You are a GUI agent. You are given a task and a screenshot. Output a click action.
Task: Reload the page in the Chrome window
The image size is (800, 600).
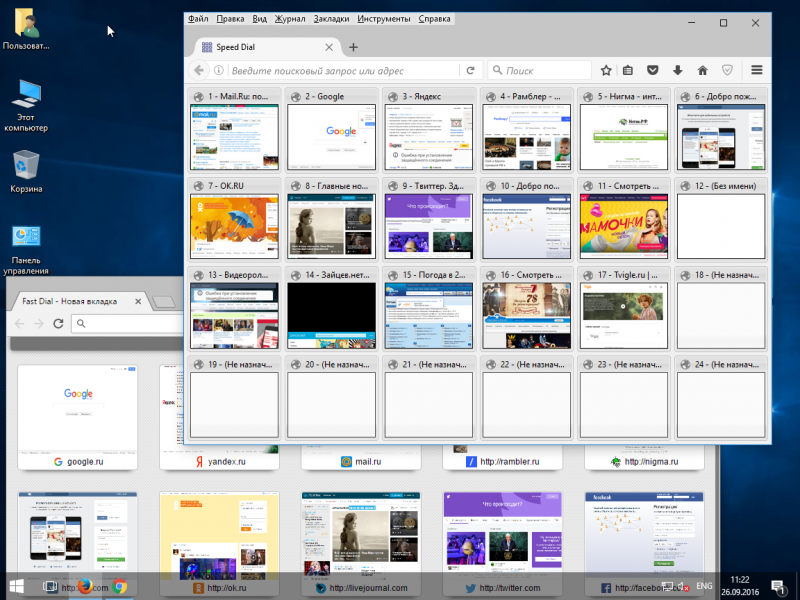(x=58, y=323)
